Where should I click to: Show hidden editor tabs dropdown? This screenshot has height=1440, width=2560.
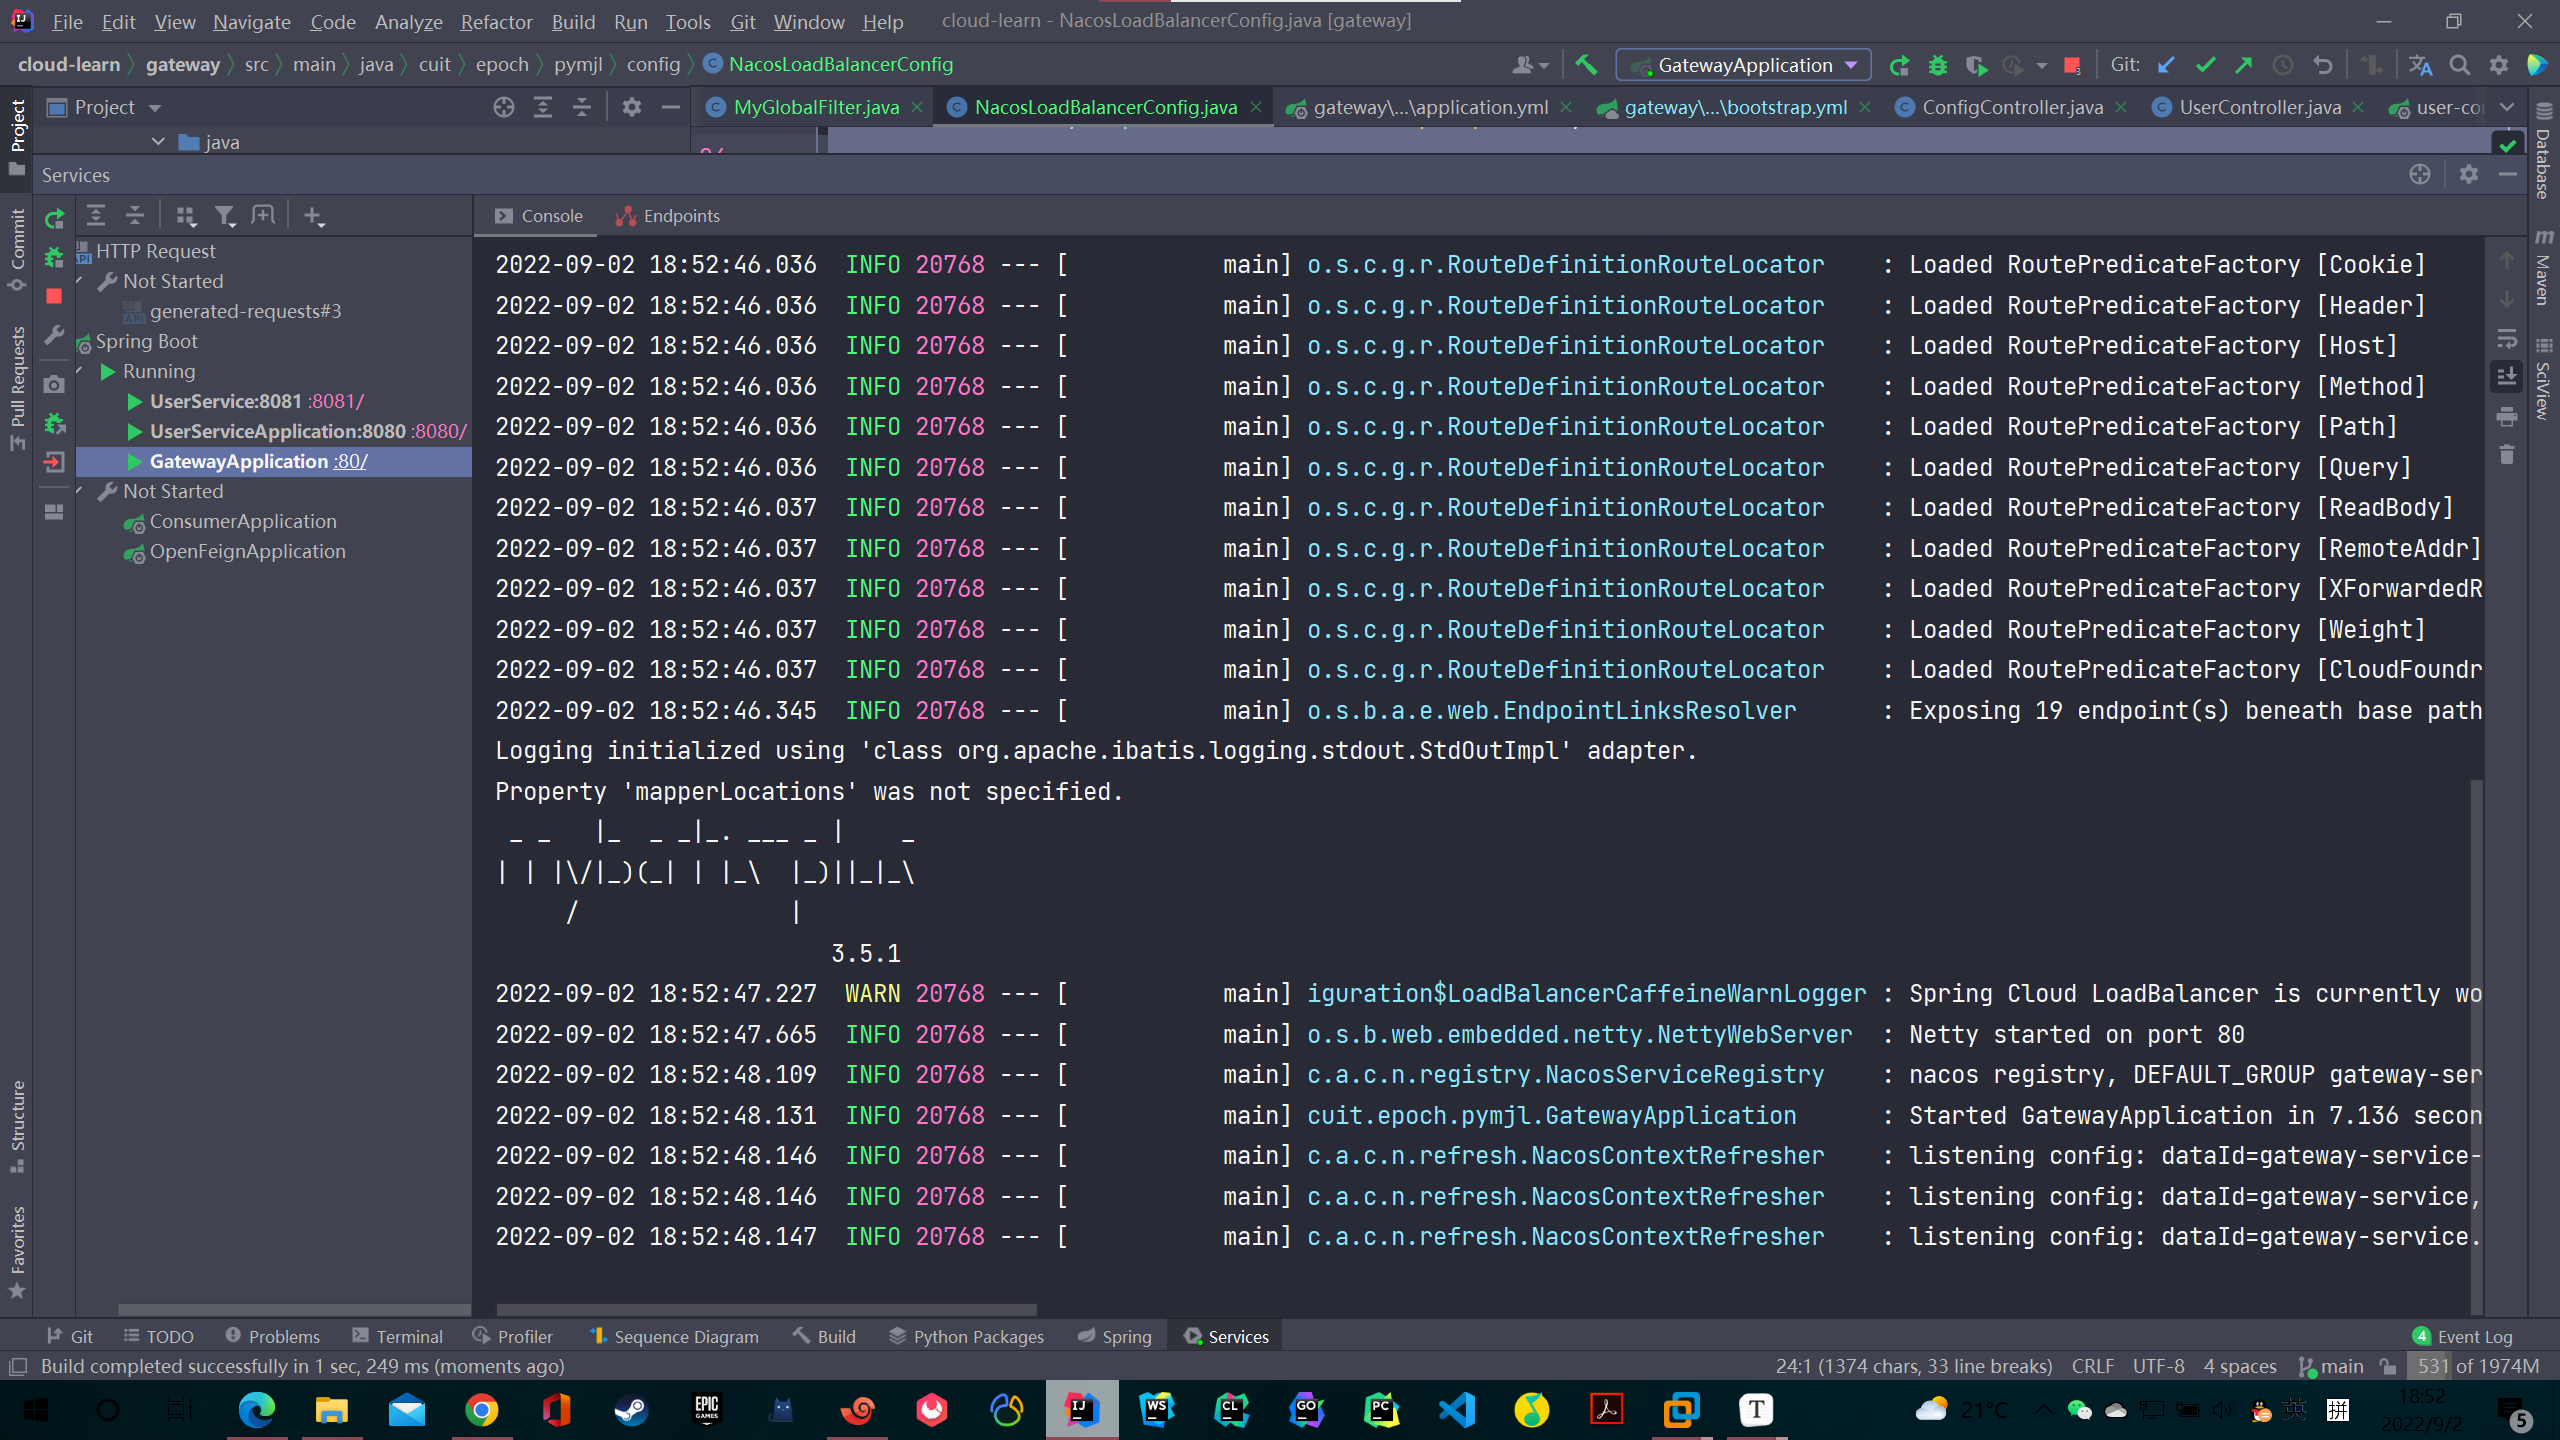(2507, 107)
